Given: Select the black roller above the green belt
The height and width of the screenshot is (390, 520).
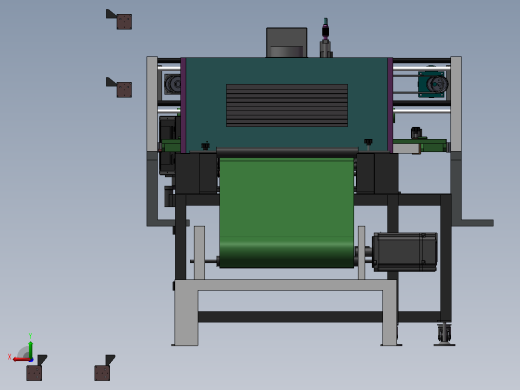Looking at the screenshot, I should click(287, 153).
